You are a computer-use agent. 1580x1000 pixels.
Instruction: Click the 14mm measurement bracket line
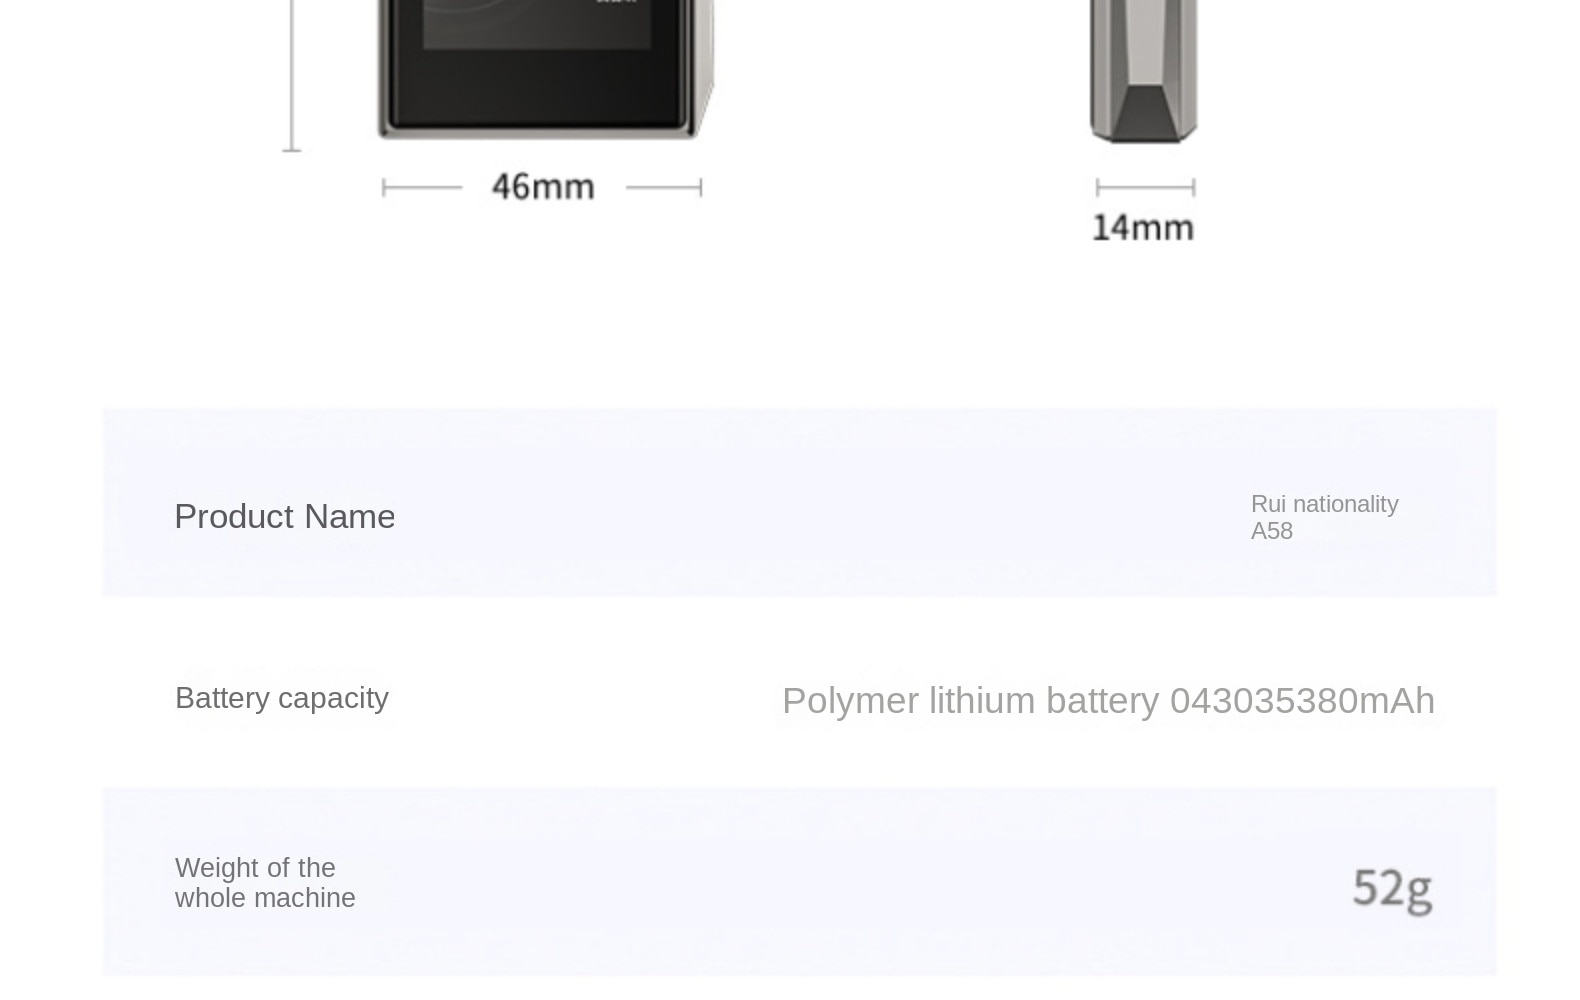[1145, 187]
